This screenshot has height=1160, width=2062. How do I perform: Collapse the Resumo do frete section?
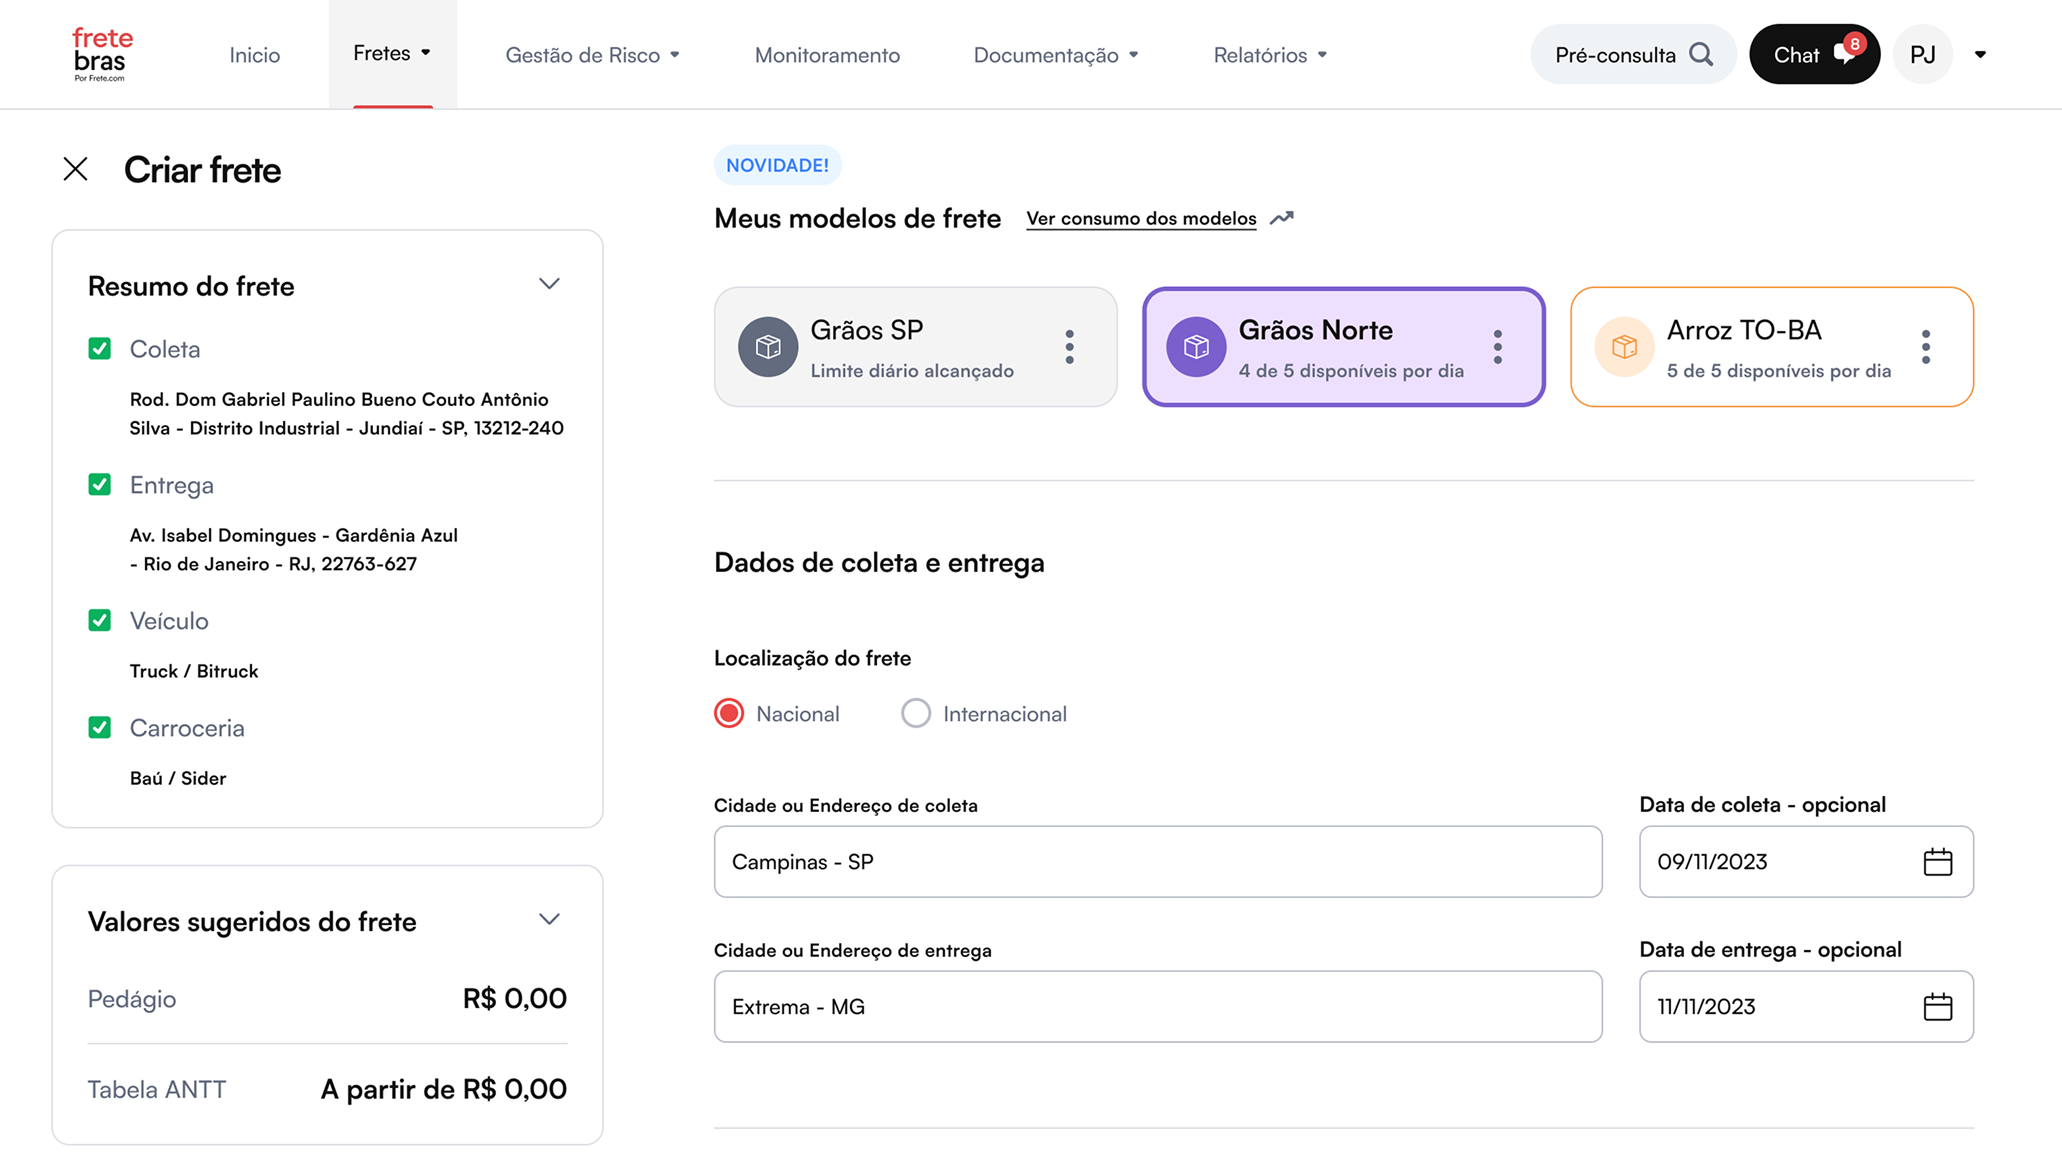click(548, 284)
